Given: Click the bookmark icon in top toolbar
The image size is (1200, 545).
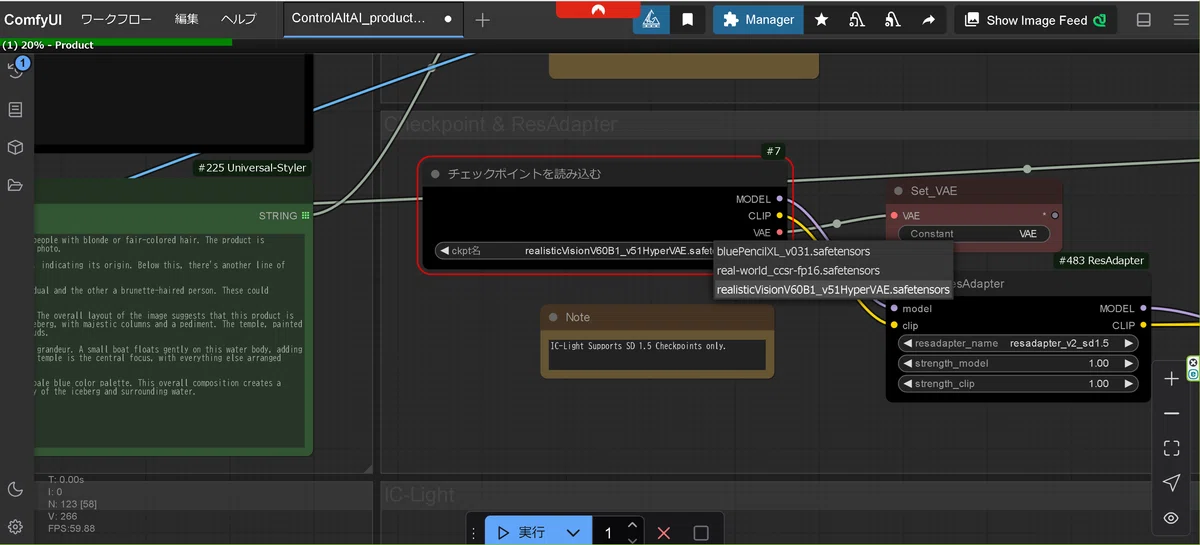Looking at the screenshot, I should [x=688, y=20].
